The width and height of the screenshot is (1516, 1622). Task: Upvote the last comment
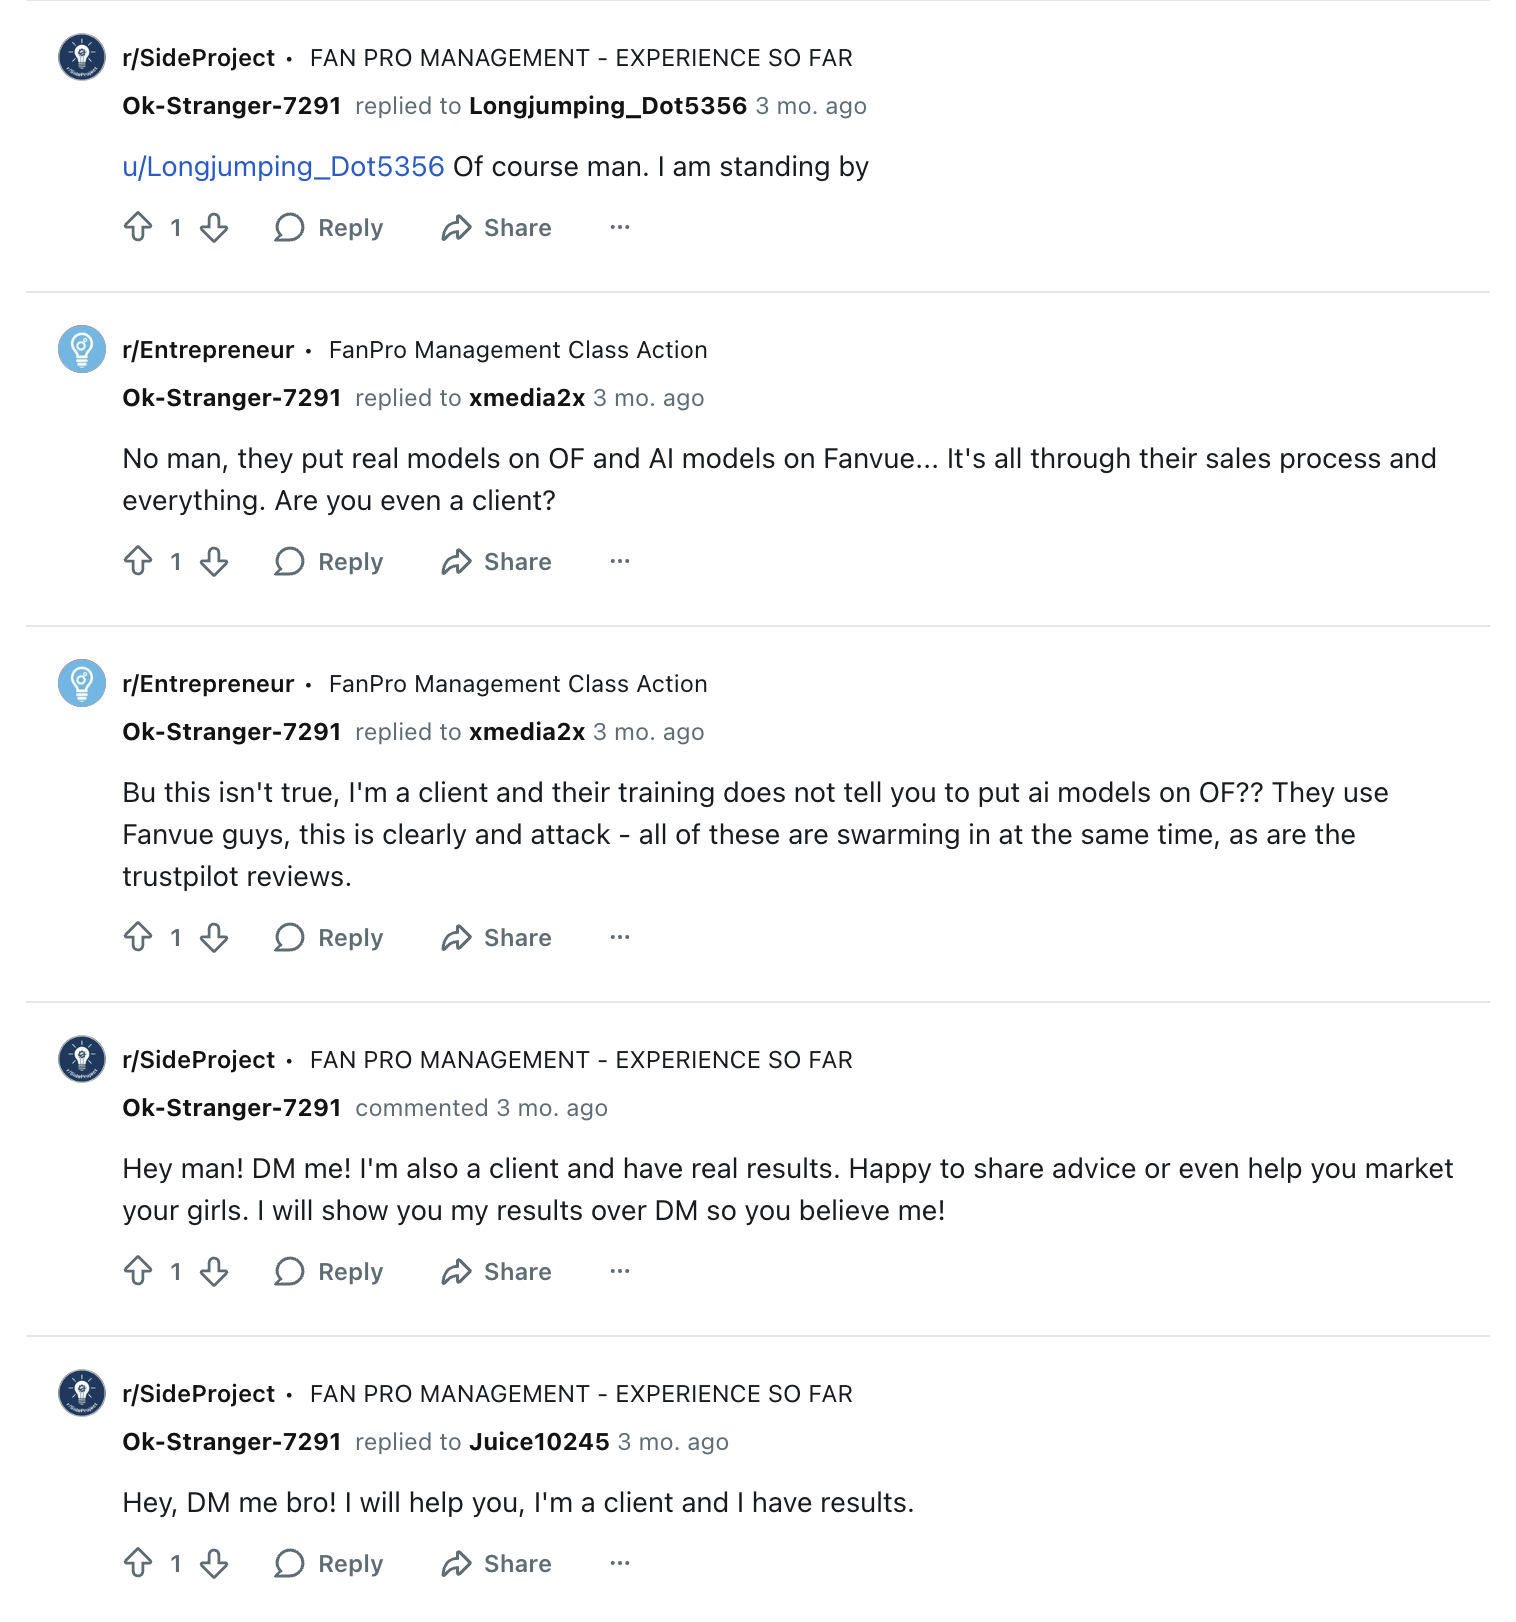click(x=140, y=1563)
